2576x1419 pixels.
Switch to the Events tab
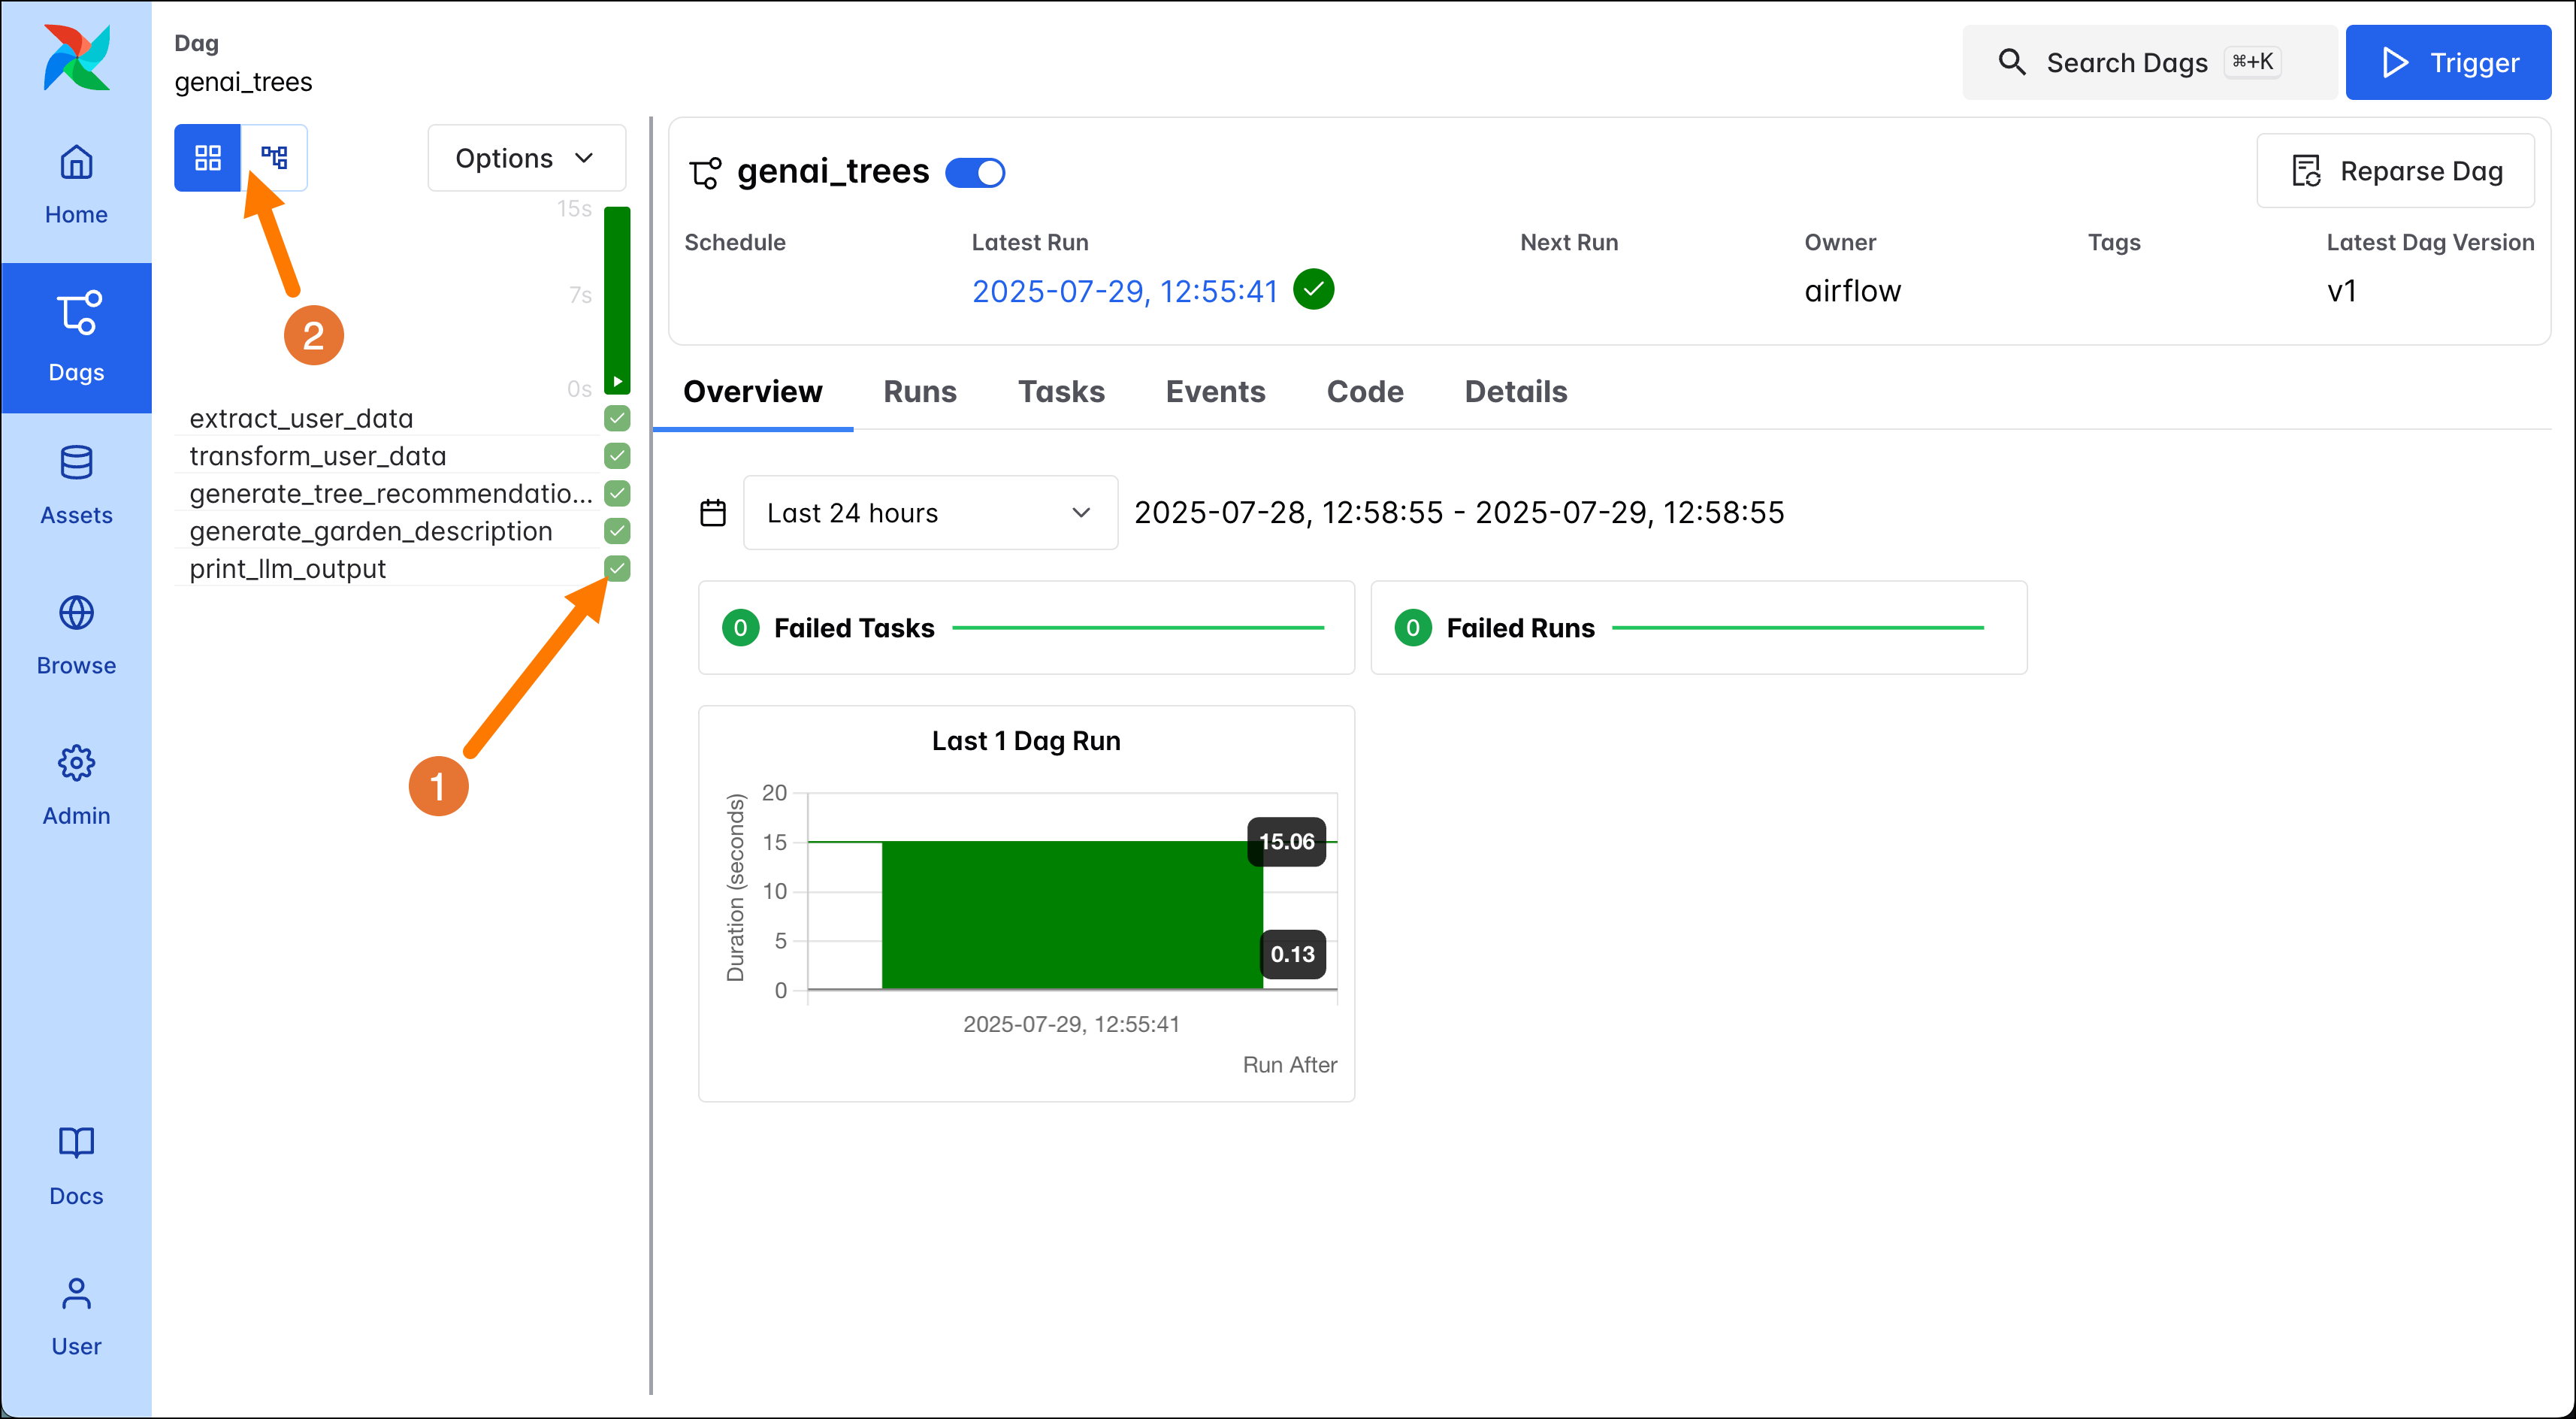point(1215,391)
